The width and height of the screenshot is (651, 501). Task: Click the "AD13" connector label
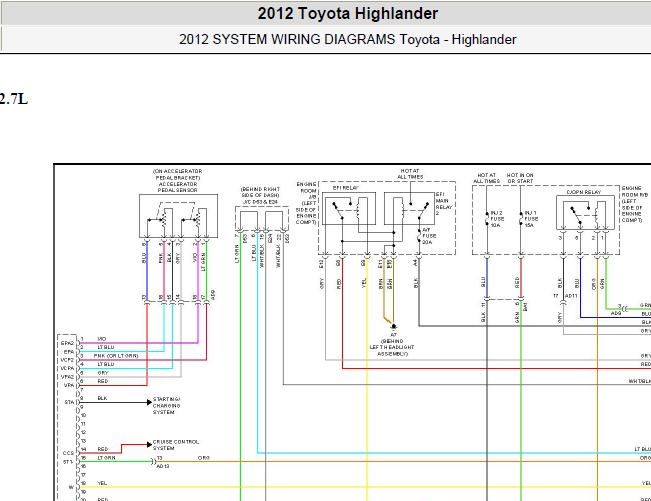click(x=163, y=466)
